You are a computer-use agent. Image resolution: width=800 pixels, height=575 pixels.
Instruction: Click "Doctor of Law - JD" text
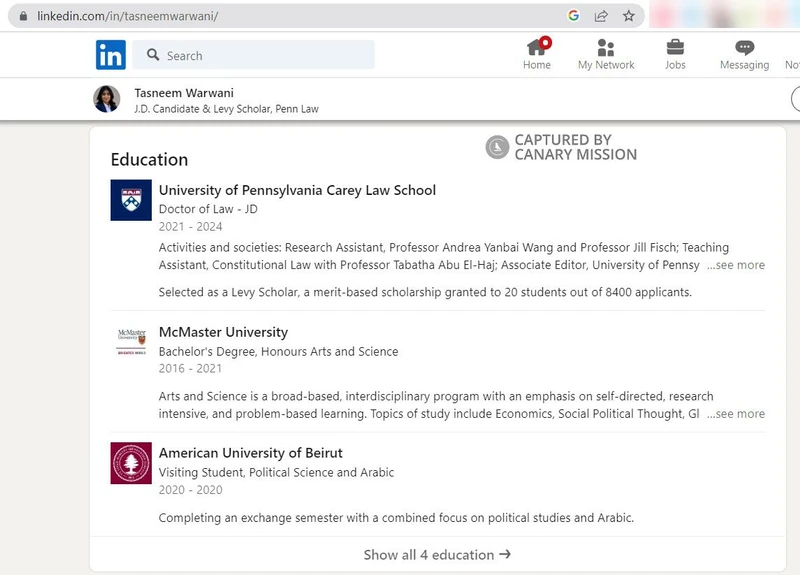click(208, 209)
